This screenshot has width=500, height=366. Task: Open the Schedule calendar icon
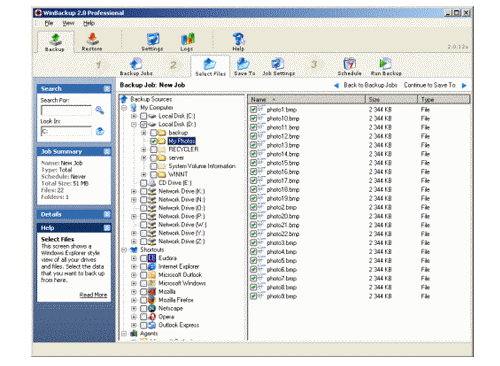pyautogui.click(x=350, y=63)
